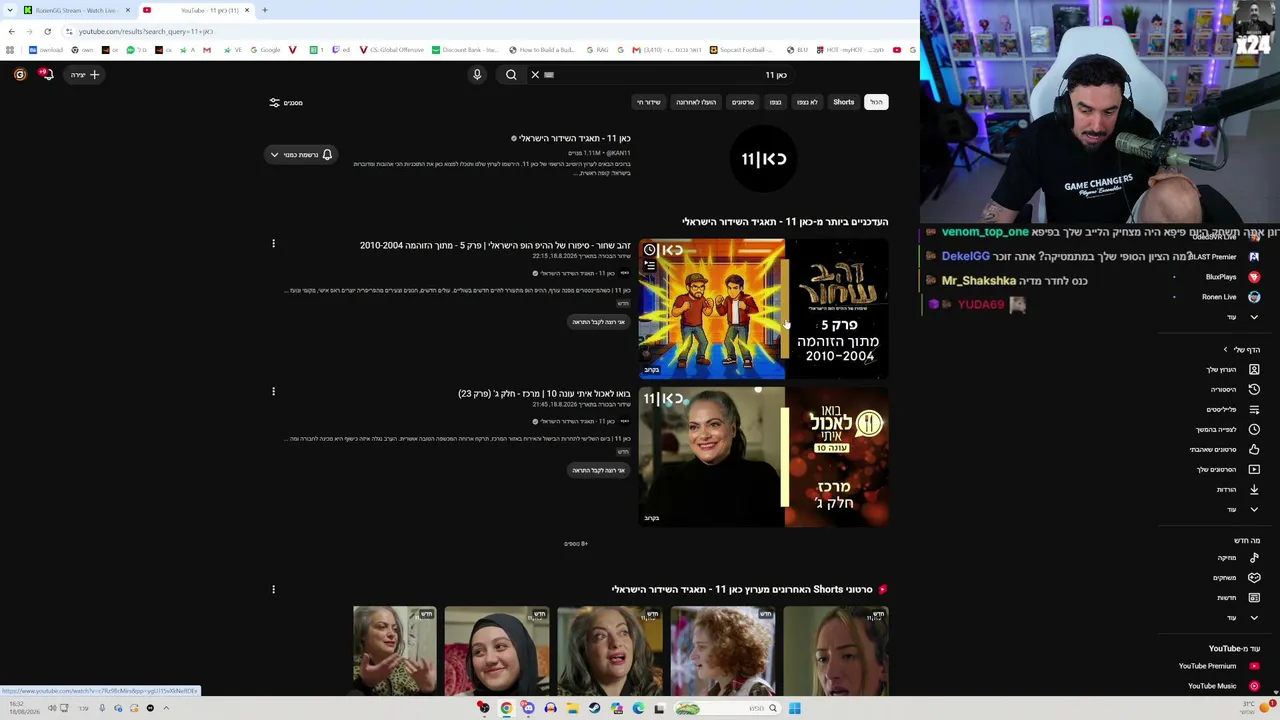
Task: Open Downloads (הורדות) in sidebar
Action: point(1237,490)
